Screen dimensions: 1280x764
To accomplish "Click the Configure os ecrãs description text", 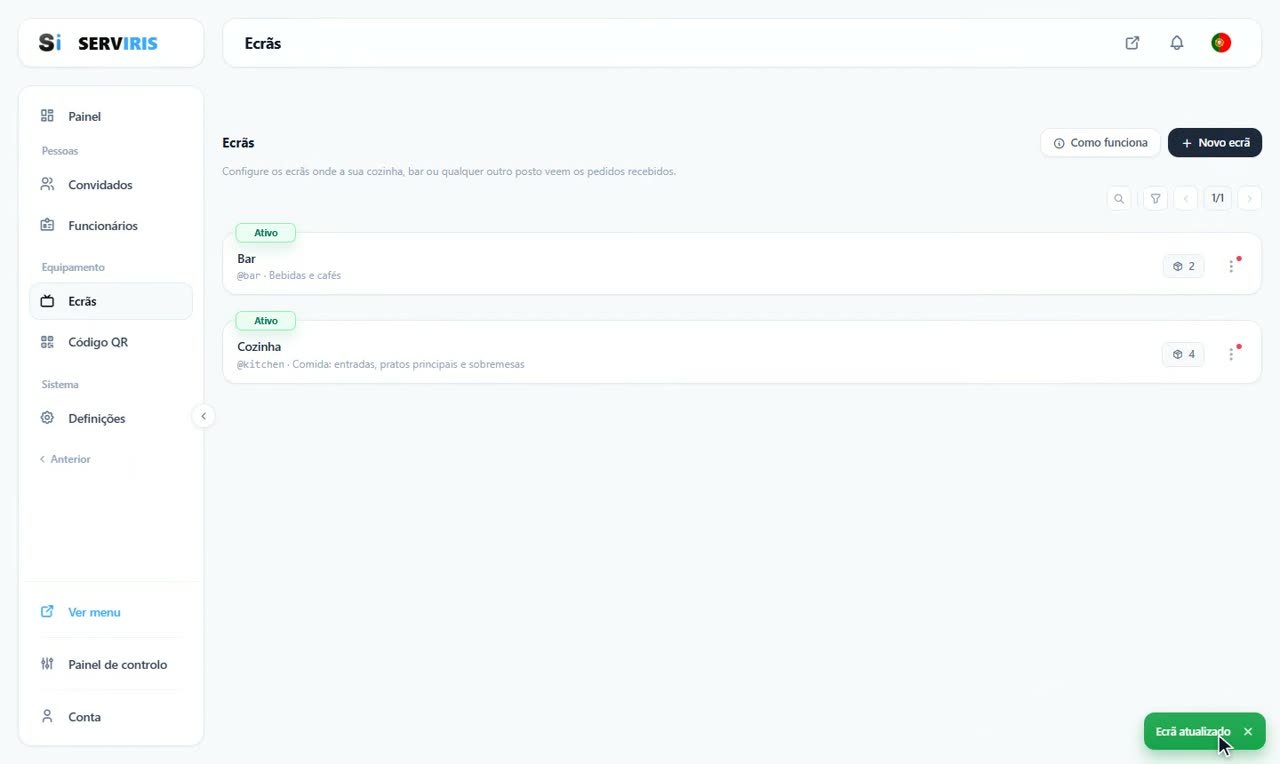I will pyautogui.click(x=449, y=171).
